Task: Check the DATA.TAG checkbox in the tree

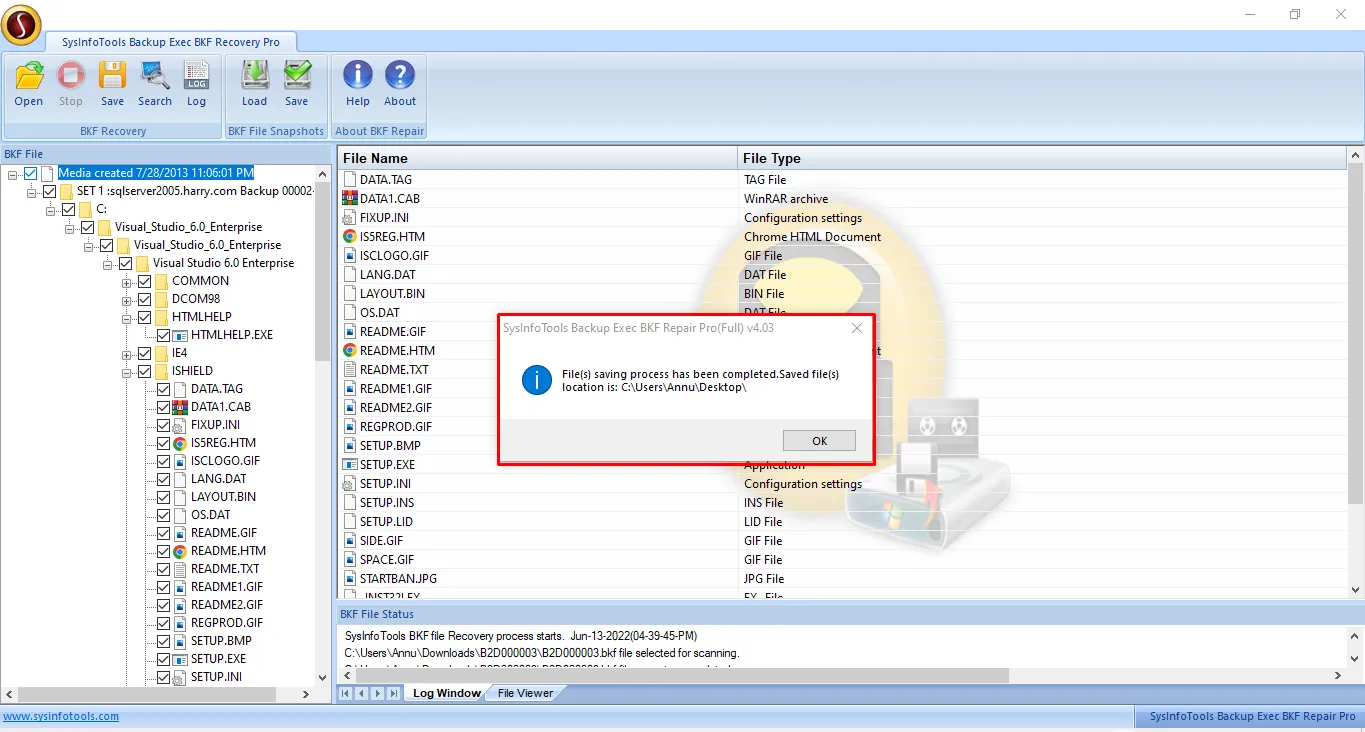Action: tap(163, 389)
